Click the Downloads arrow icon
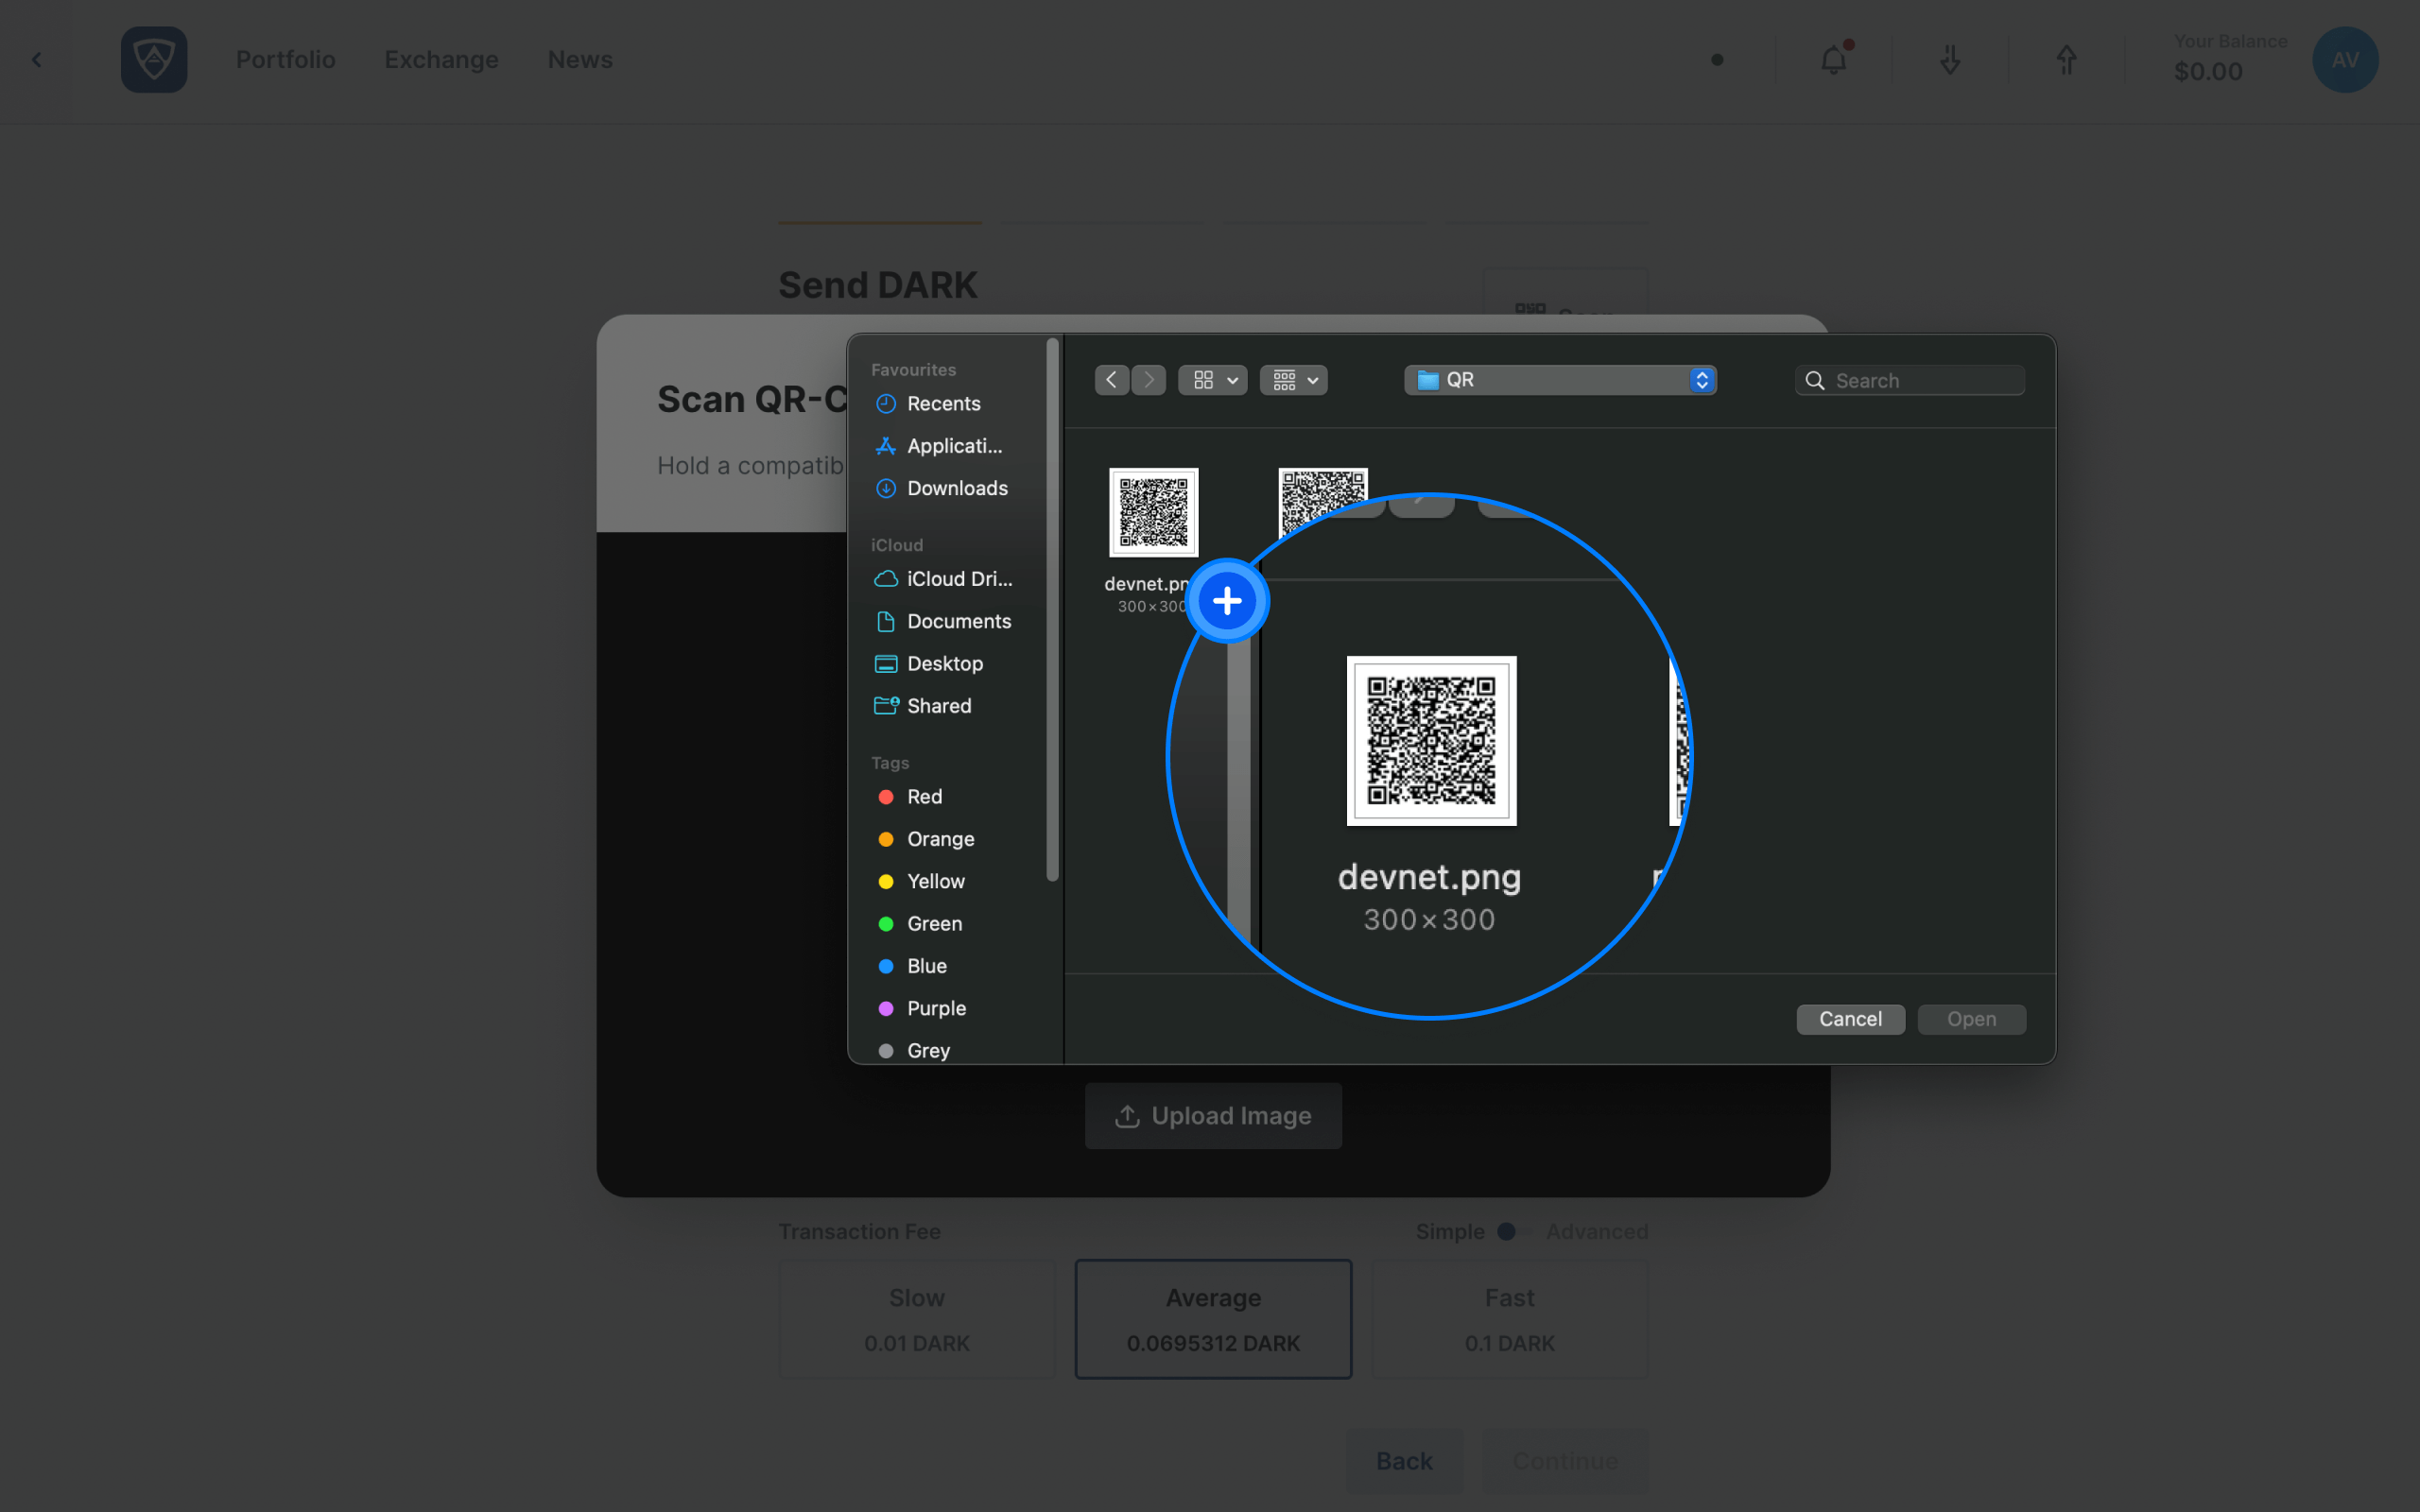2420x1512 pixels. point(886,488)
